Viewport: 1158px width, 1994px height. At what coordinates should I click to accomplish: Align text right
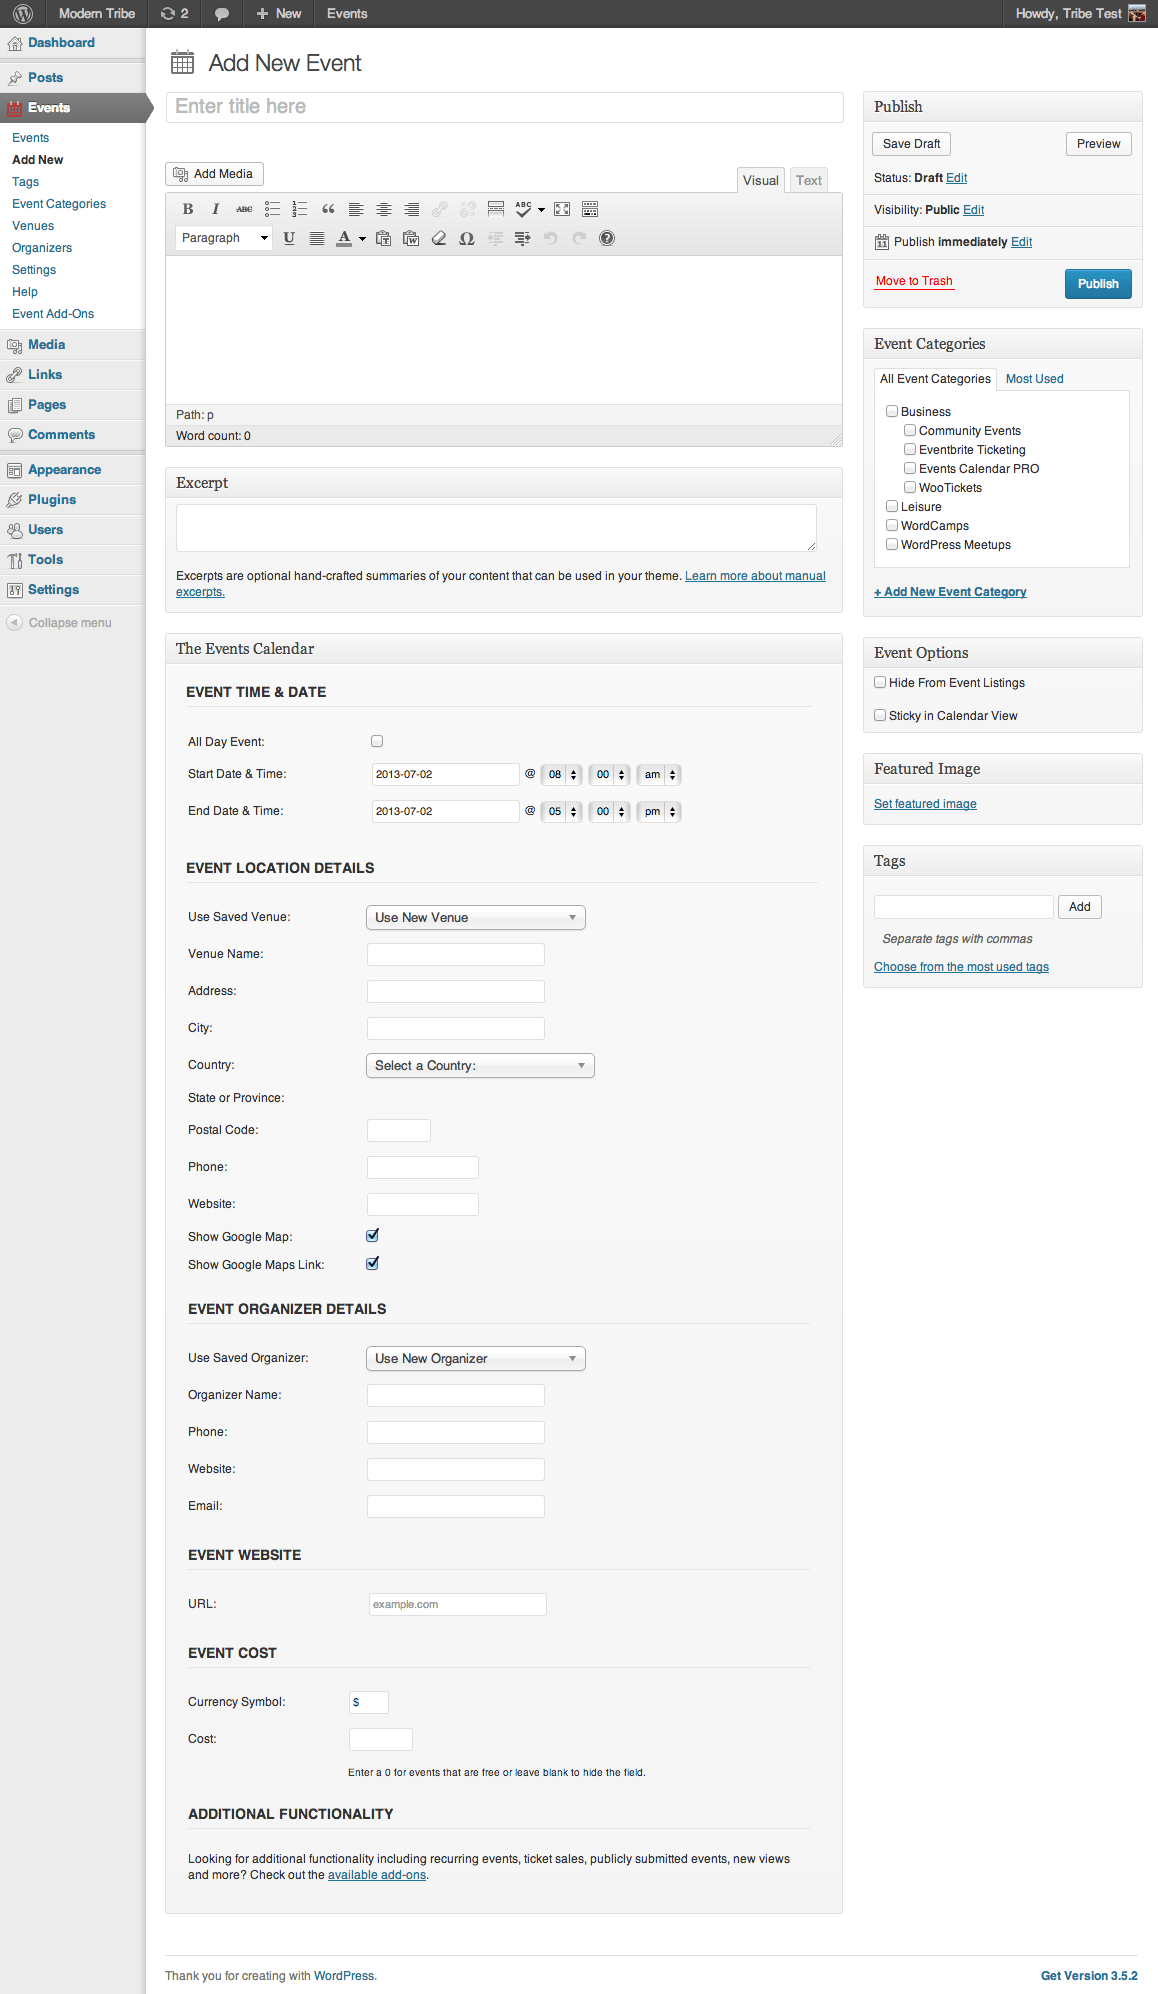[412, 209]
